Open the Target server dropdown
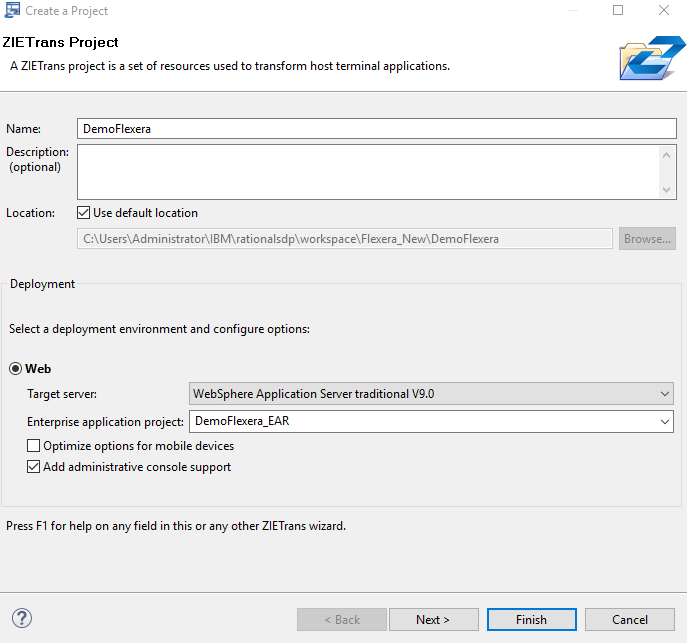This screenshot has height=643, width=687. (x=431, y=394)
